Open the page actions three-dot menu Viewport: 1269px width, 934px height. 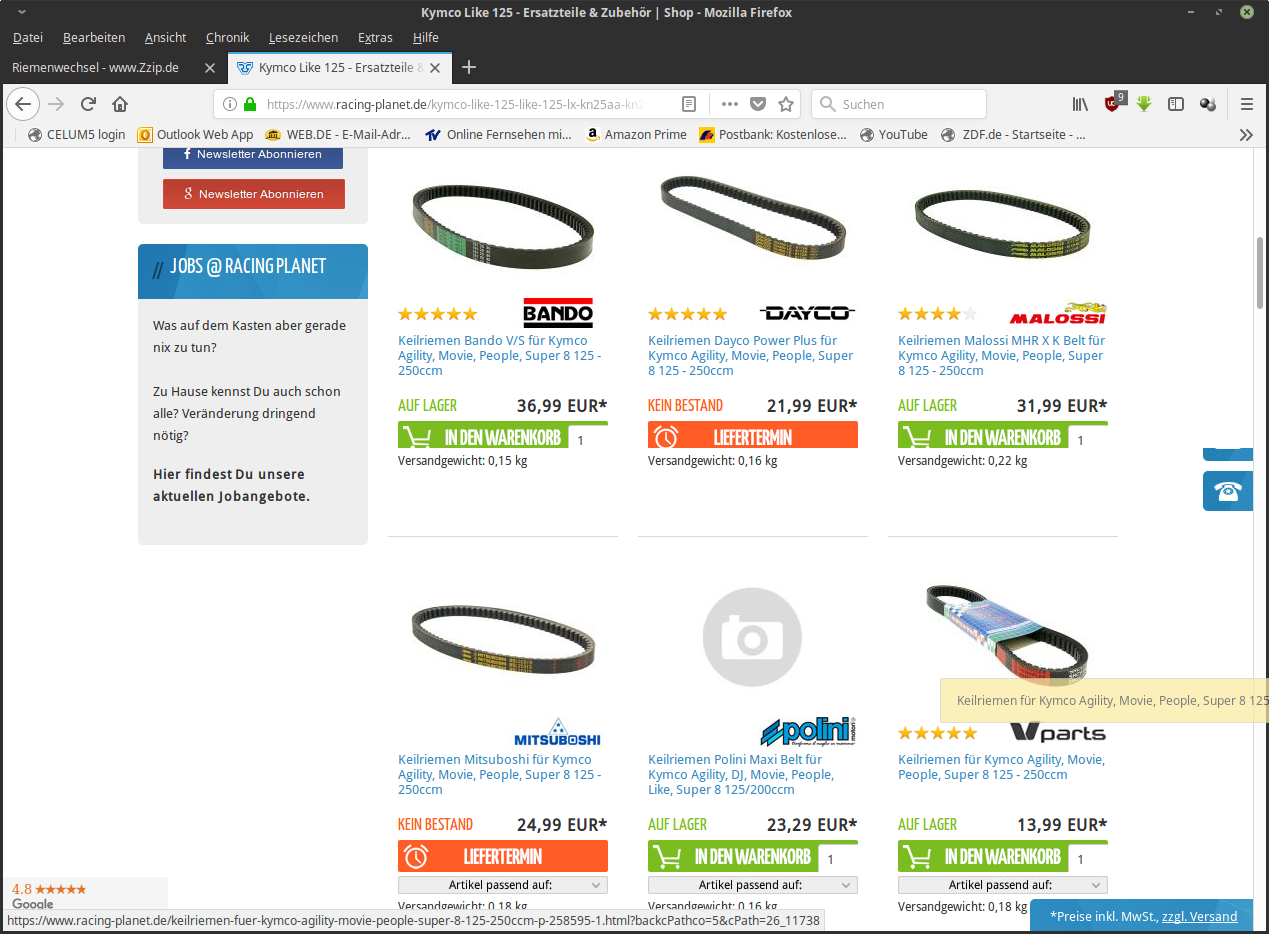[x=730, y=104]
